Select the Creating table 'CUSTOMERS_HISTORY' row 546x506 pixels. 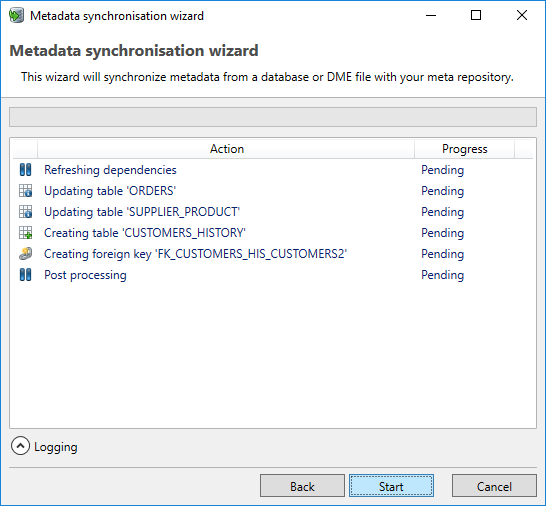point(273,233)
